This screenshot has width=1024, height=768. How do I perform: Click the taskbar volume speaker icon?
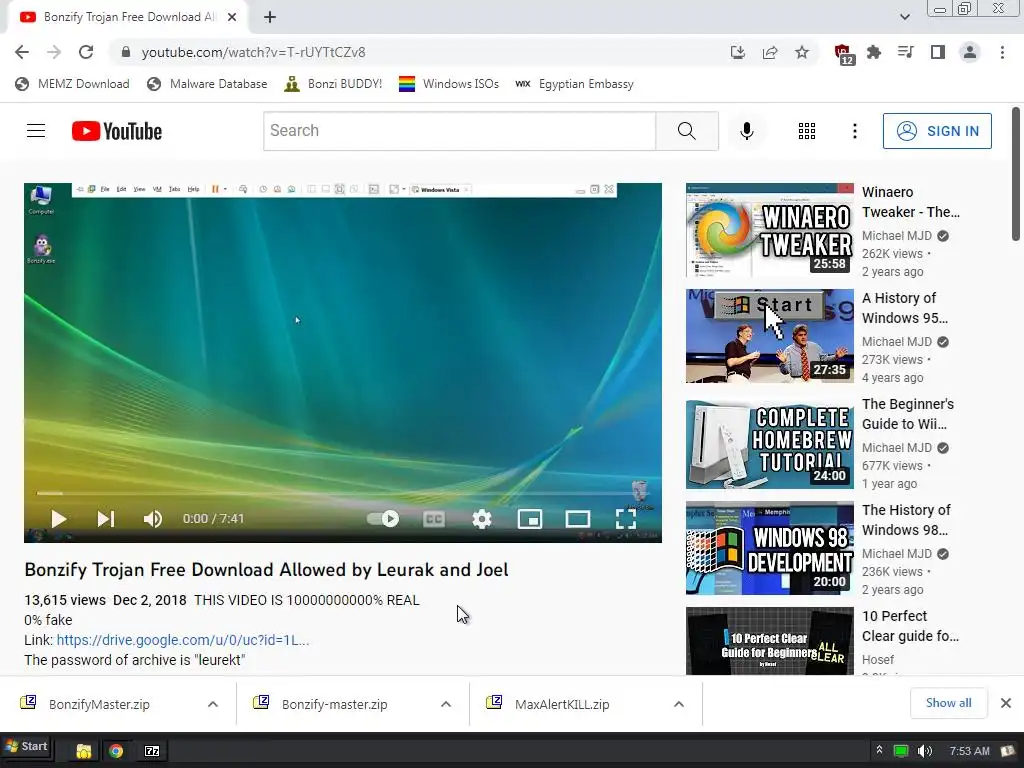(x=924, y=751)
